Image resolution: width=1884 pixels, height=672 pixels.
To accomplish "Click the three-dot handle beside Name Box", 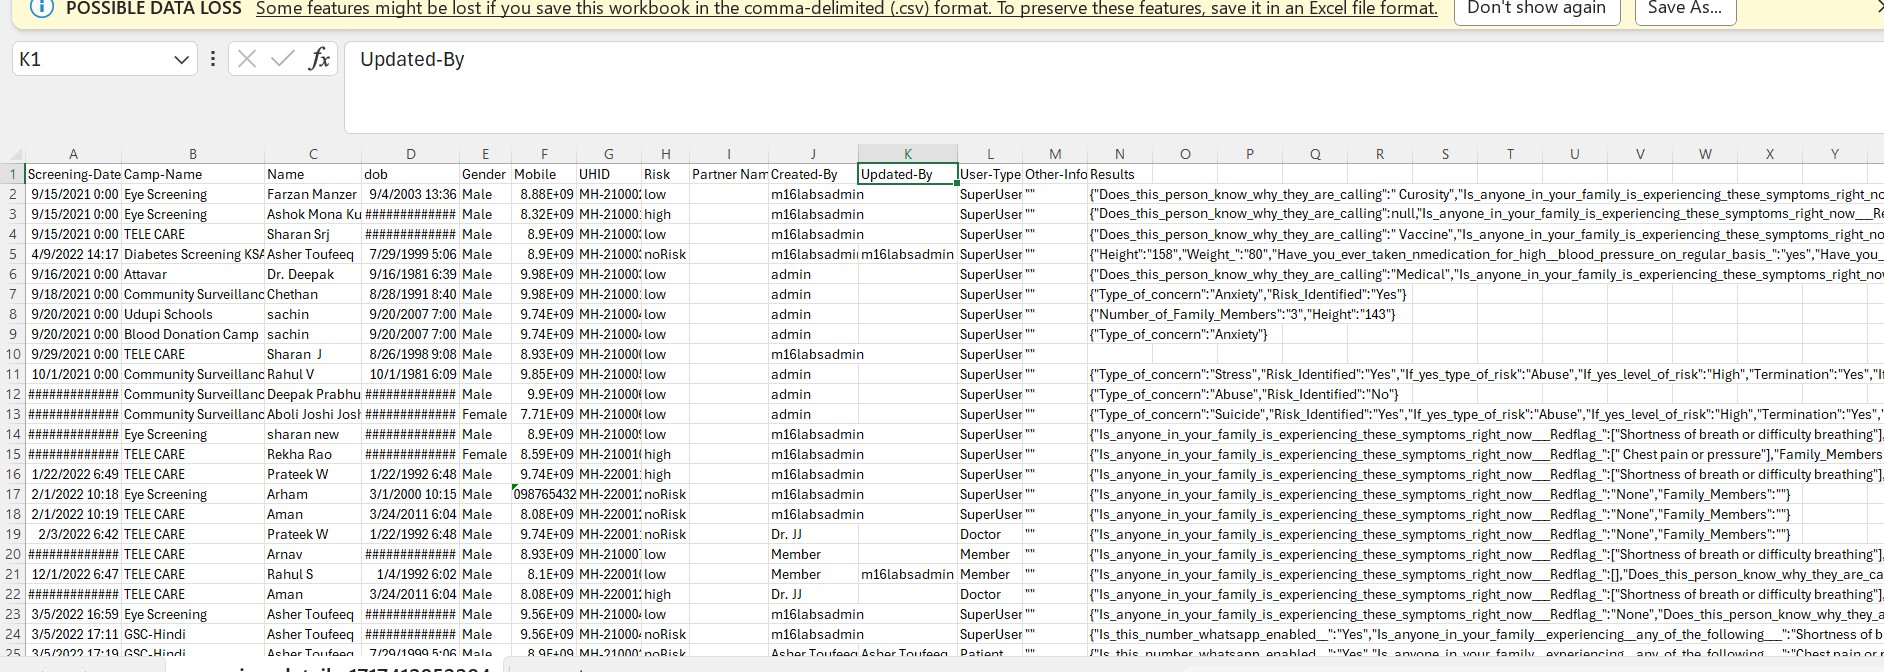I will [x=212, y=60].
